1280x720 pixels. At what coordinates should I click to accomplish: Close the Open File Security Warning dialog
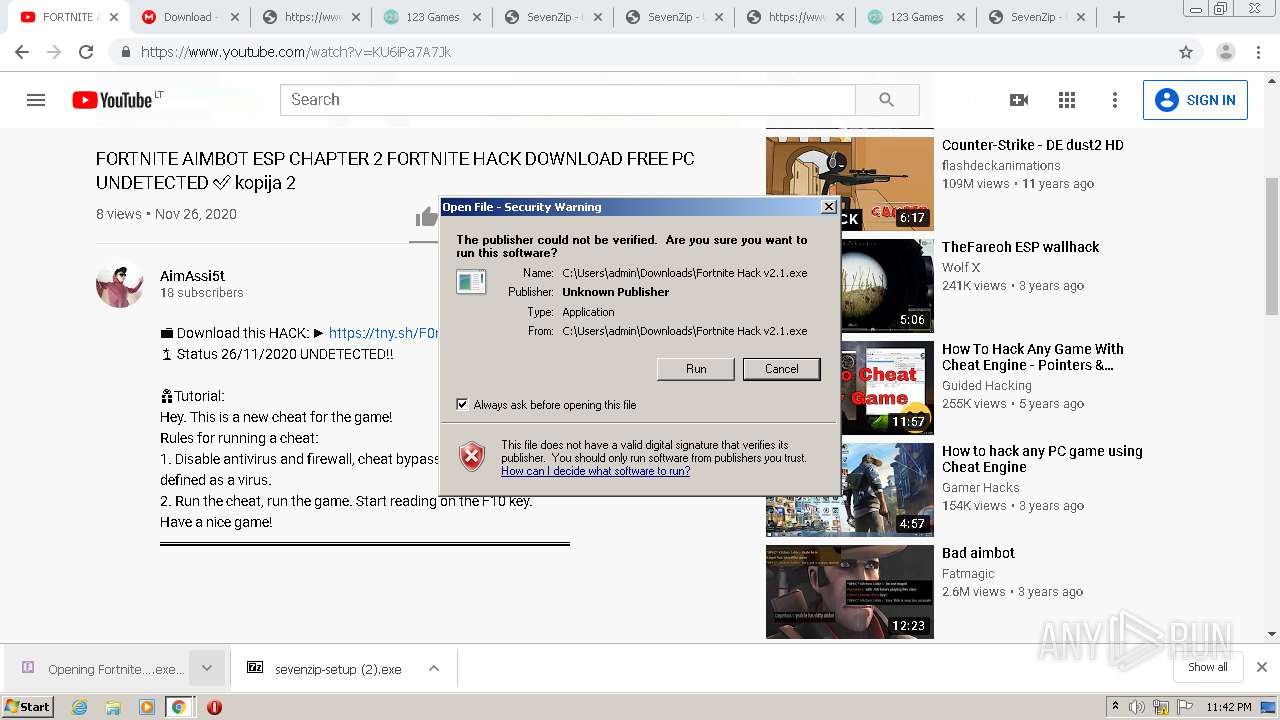[828, 207]
